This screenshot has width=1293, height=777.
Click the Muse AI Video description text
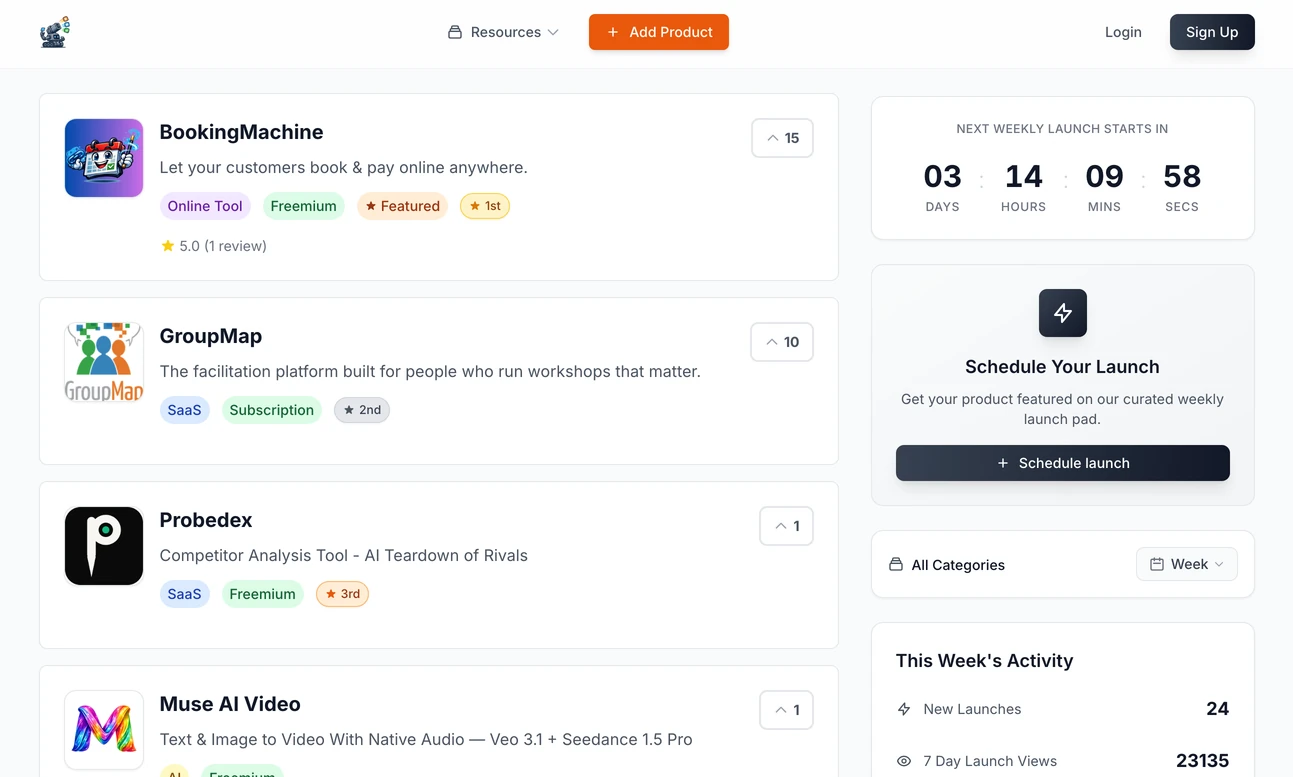pos(426,740)
